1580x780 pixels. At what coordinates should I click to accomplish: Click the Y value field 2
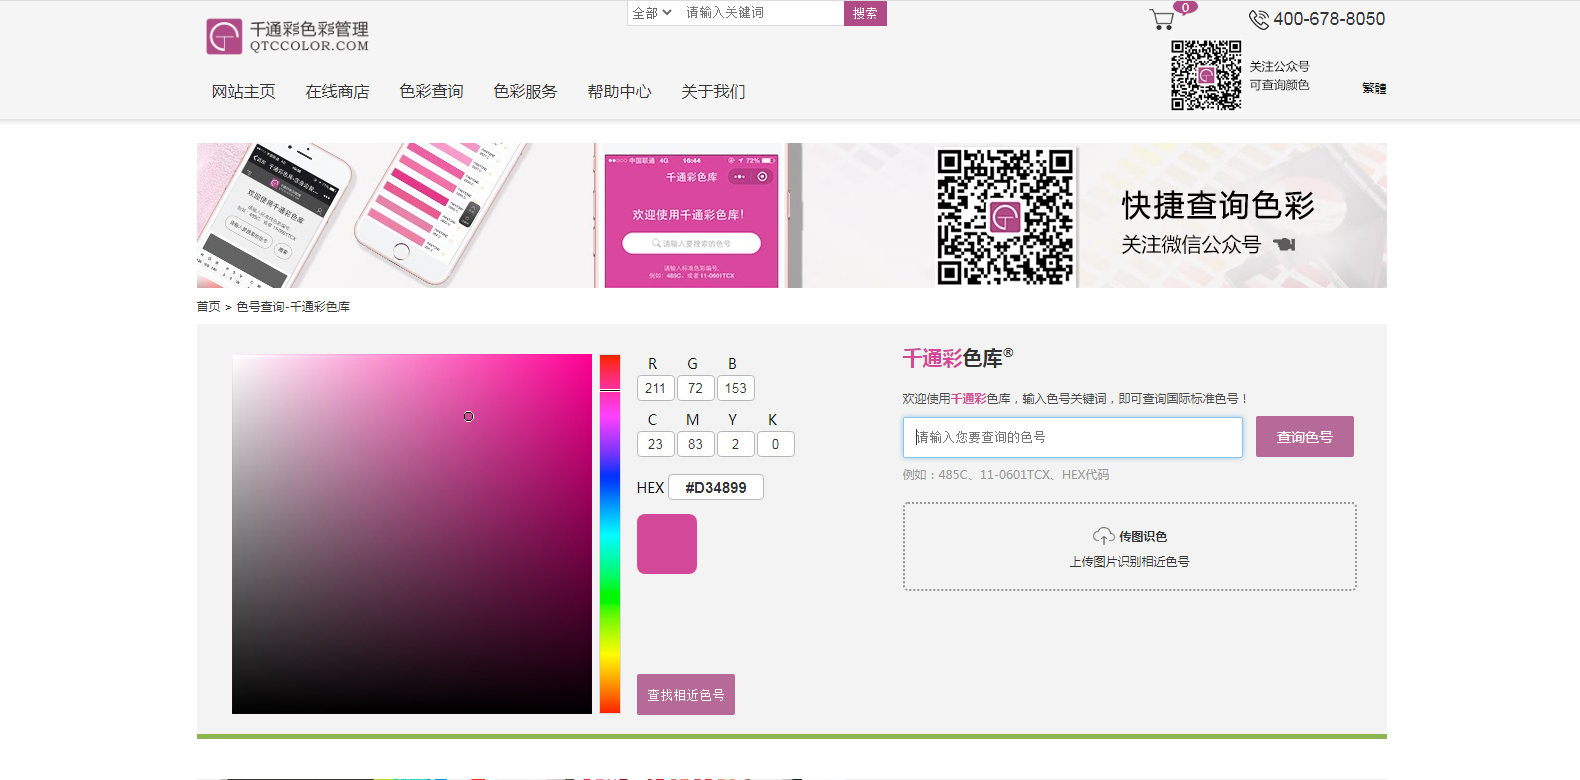[x=735, y=444]
